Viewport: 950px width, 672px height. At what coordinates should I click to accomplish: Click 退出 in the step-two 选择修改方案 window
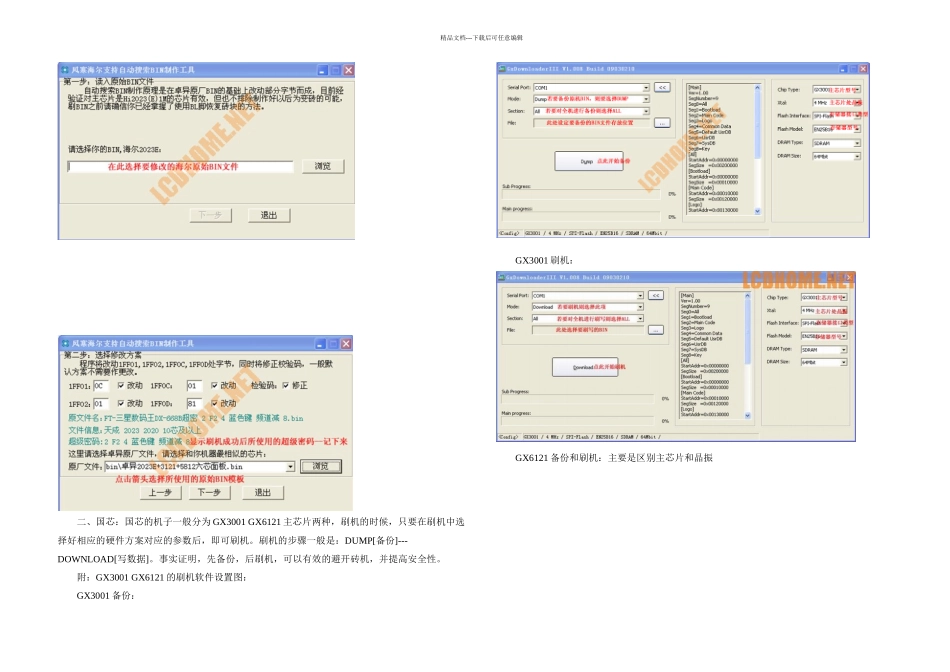[262, 493]
